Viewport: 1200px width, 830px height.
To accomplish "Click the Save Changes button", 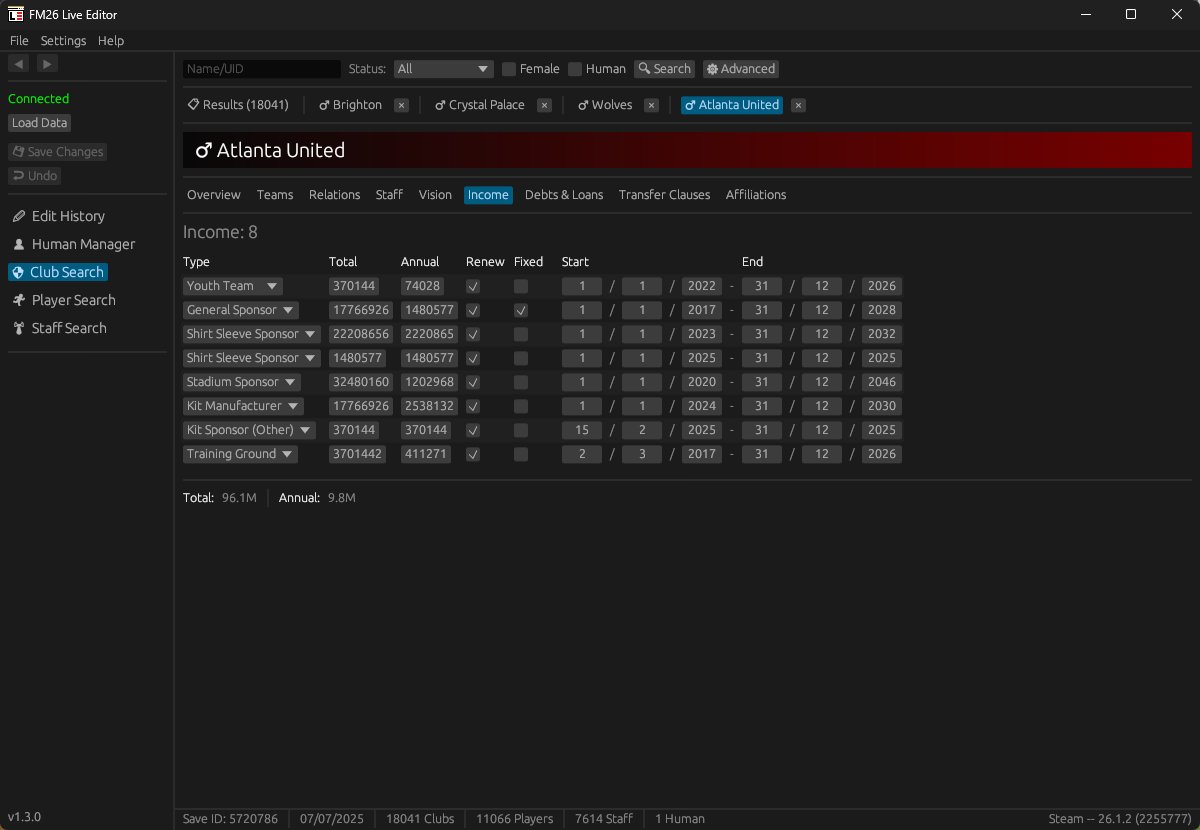I will click(57, 152).
